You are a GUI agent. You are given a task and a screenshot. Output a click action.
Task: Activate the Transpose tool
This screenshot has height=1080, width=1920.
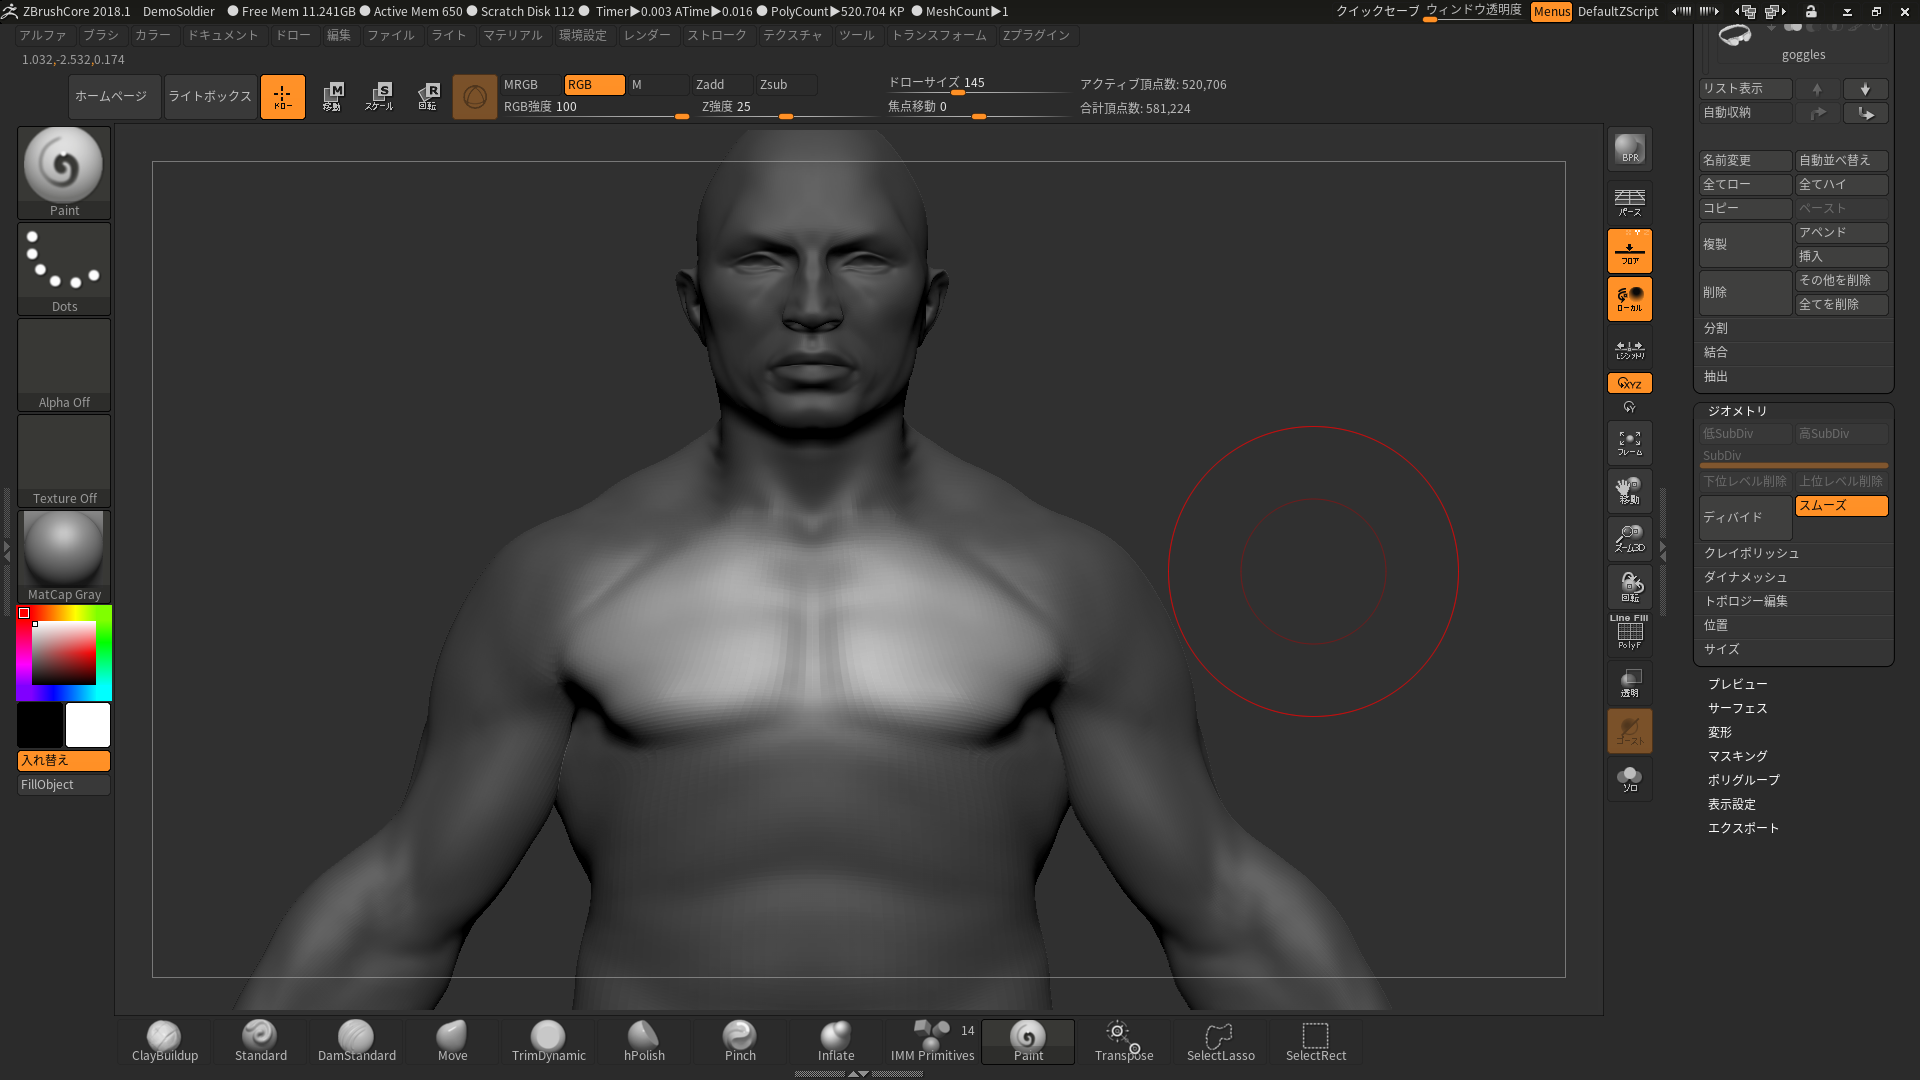coord(1124,1041)
